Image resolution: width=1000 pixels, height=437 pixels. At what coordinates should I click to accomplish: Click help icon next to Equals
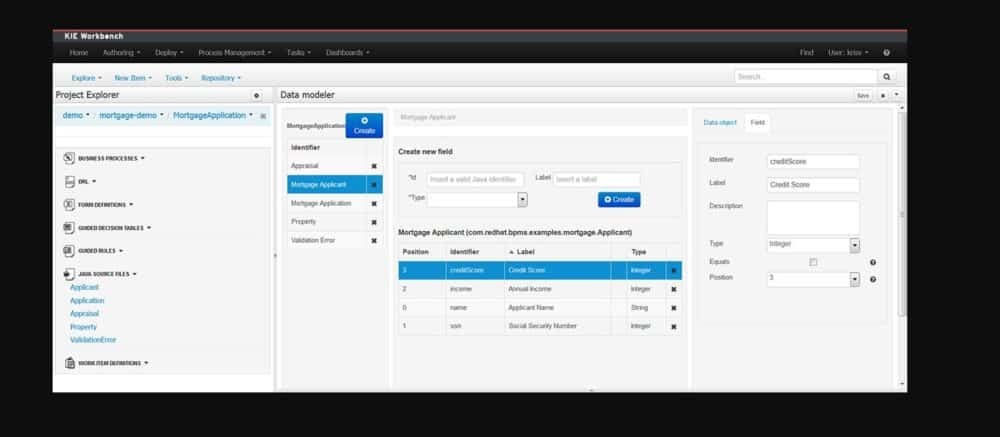tap(873, 262)
